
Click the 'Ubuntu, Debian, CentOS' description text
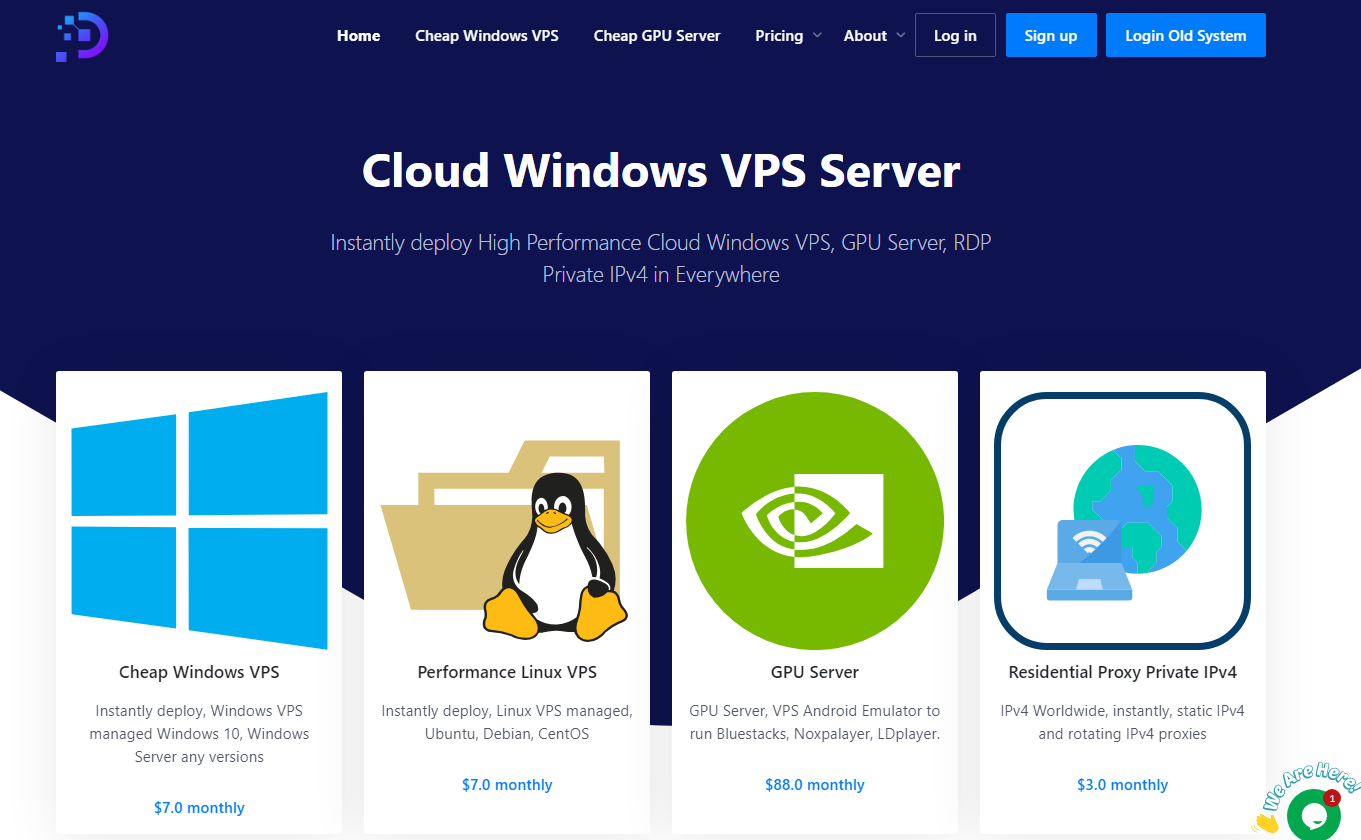[507, 734]
